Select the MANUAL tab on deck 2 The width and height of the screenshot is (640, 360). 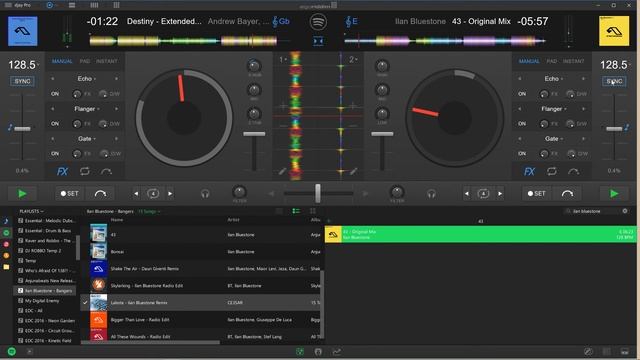[x=529, y=61]
